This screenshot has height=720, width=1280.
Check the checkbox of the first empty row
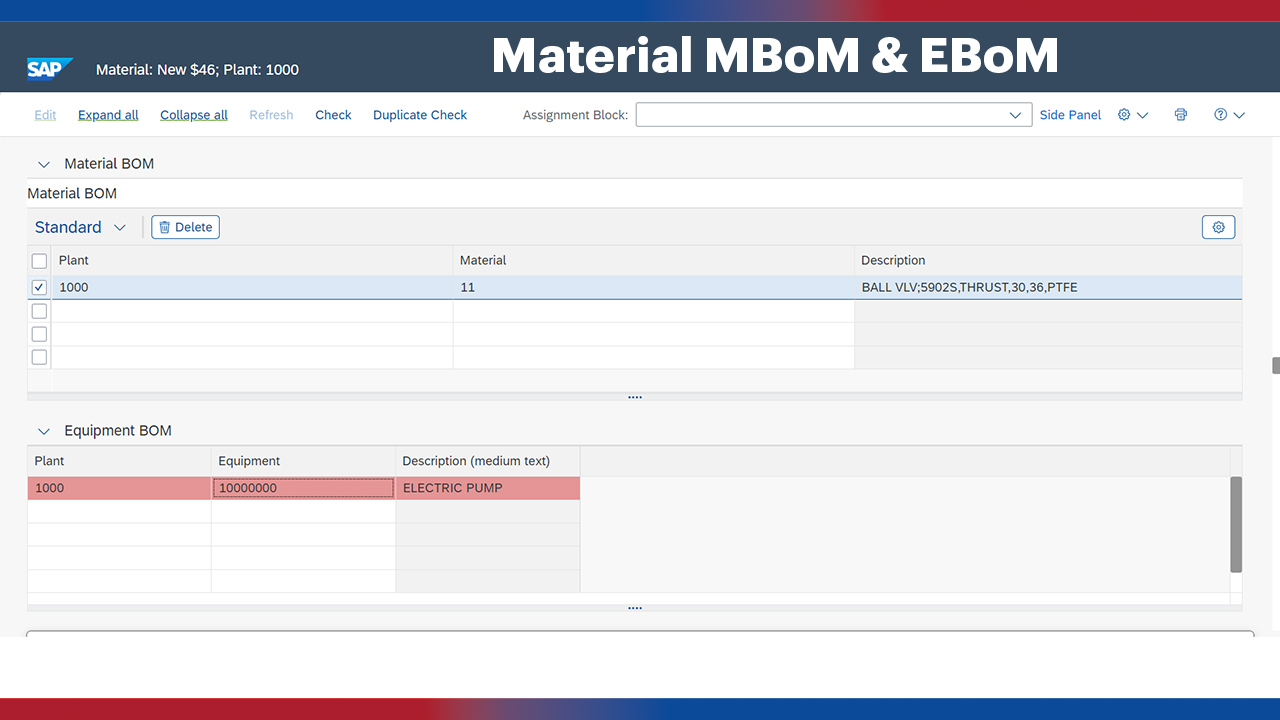(38, 310)
